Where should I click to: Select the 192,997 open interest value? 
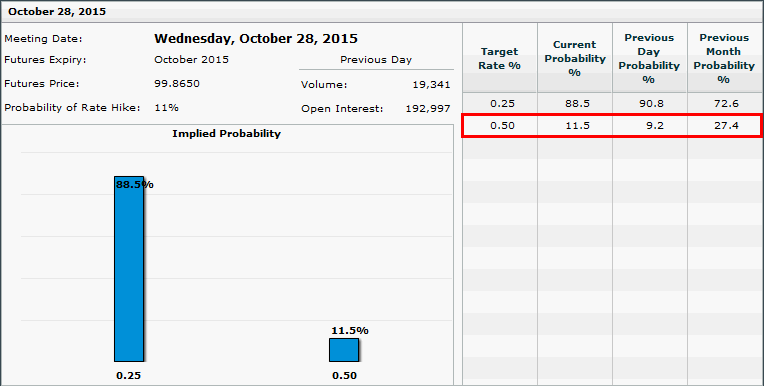tap(428, 109)
